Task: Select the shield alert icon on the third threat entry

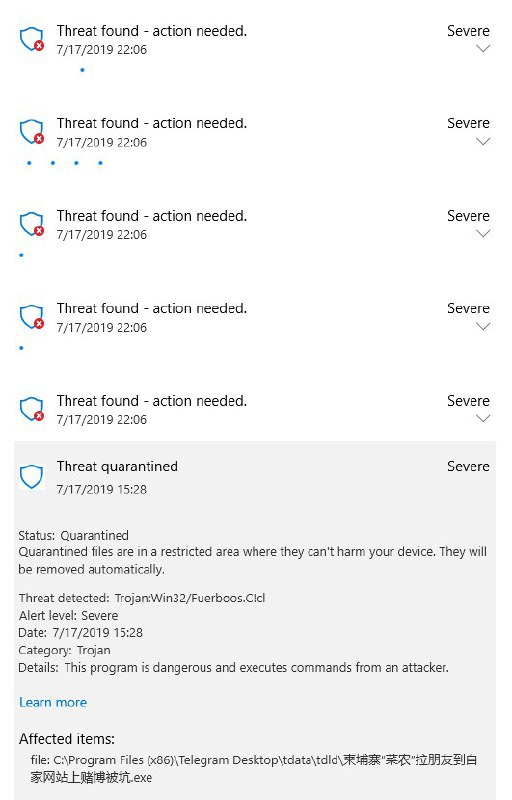Action: (x=32, y=224)
